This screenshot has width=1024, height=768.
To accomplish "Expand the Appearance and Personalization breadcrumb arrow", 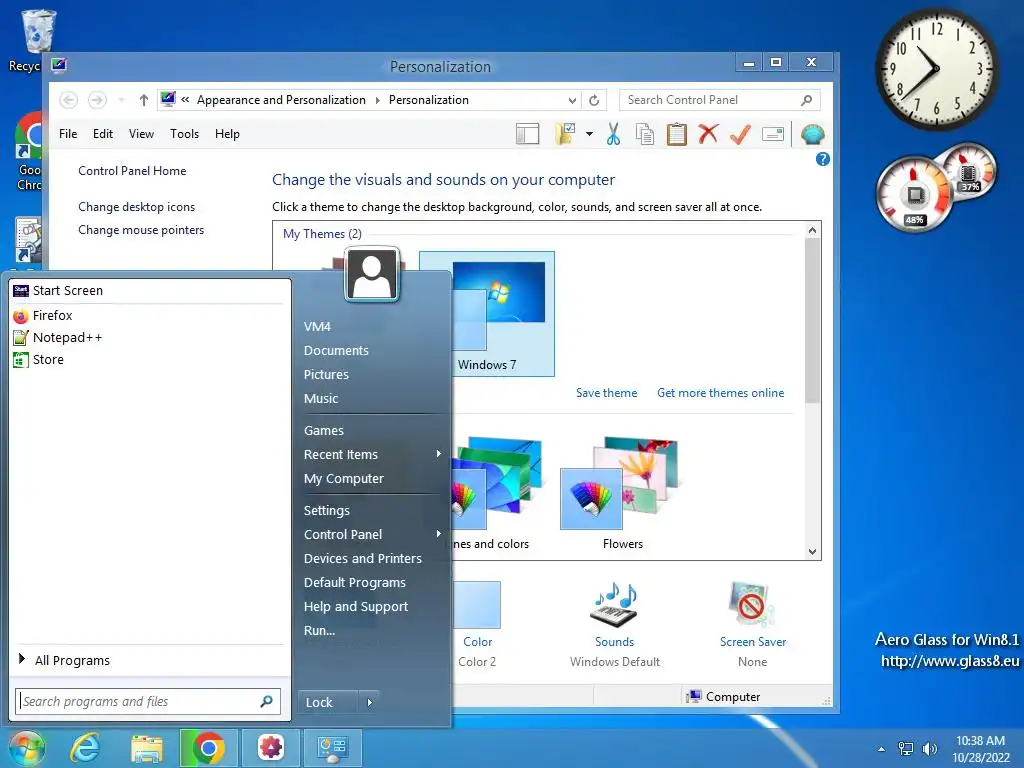I will click(x=377, y=100).
